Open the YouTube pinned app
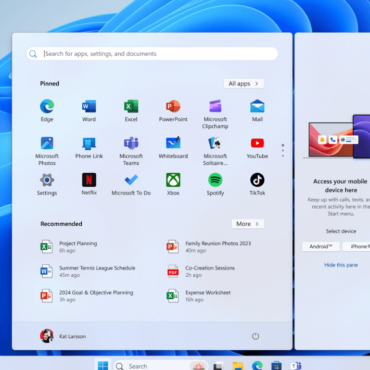The image size is (370, 370). (x=257, y=147)
